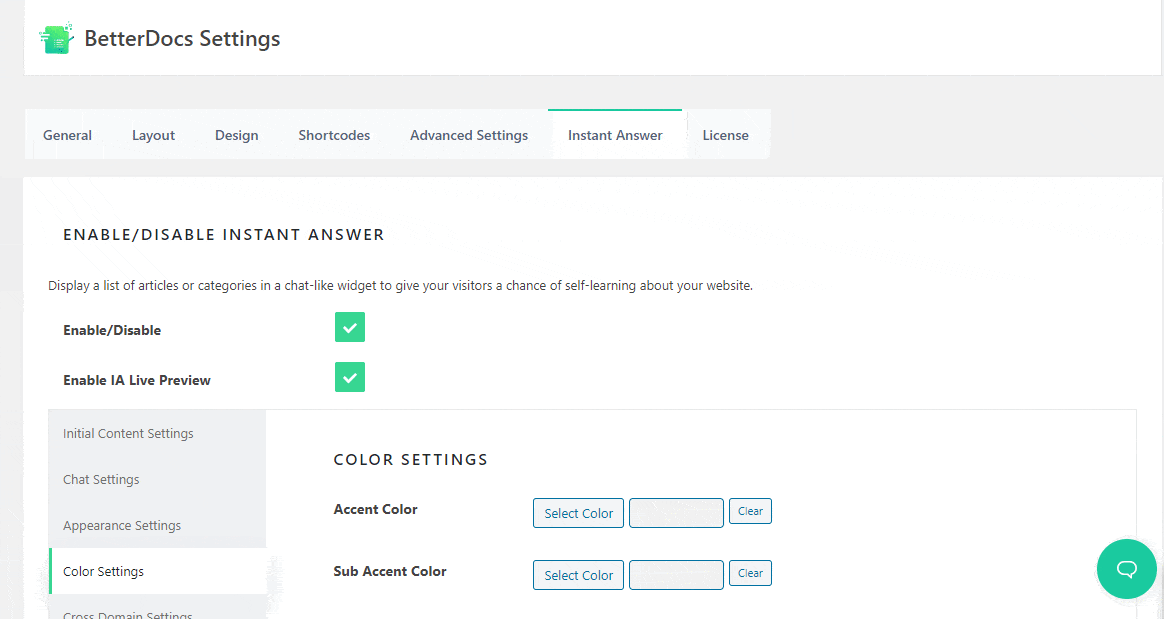1164x619 pixels.
Task: Open Chat Settings in sidebar
Action: click(101, 480)
